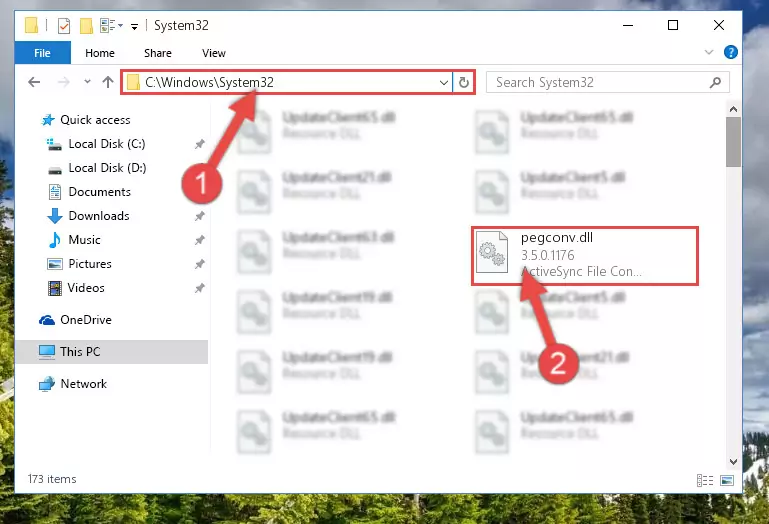769x524 pixels.
Task: Switch to details view in status bar
Action: point(705,480)
